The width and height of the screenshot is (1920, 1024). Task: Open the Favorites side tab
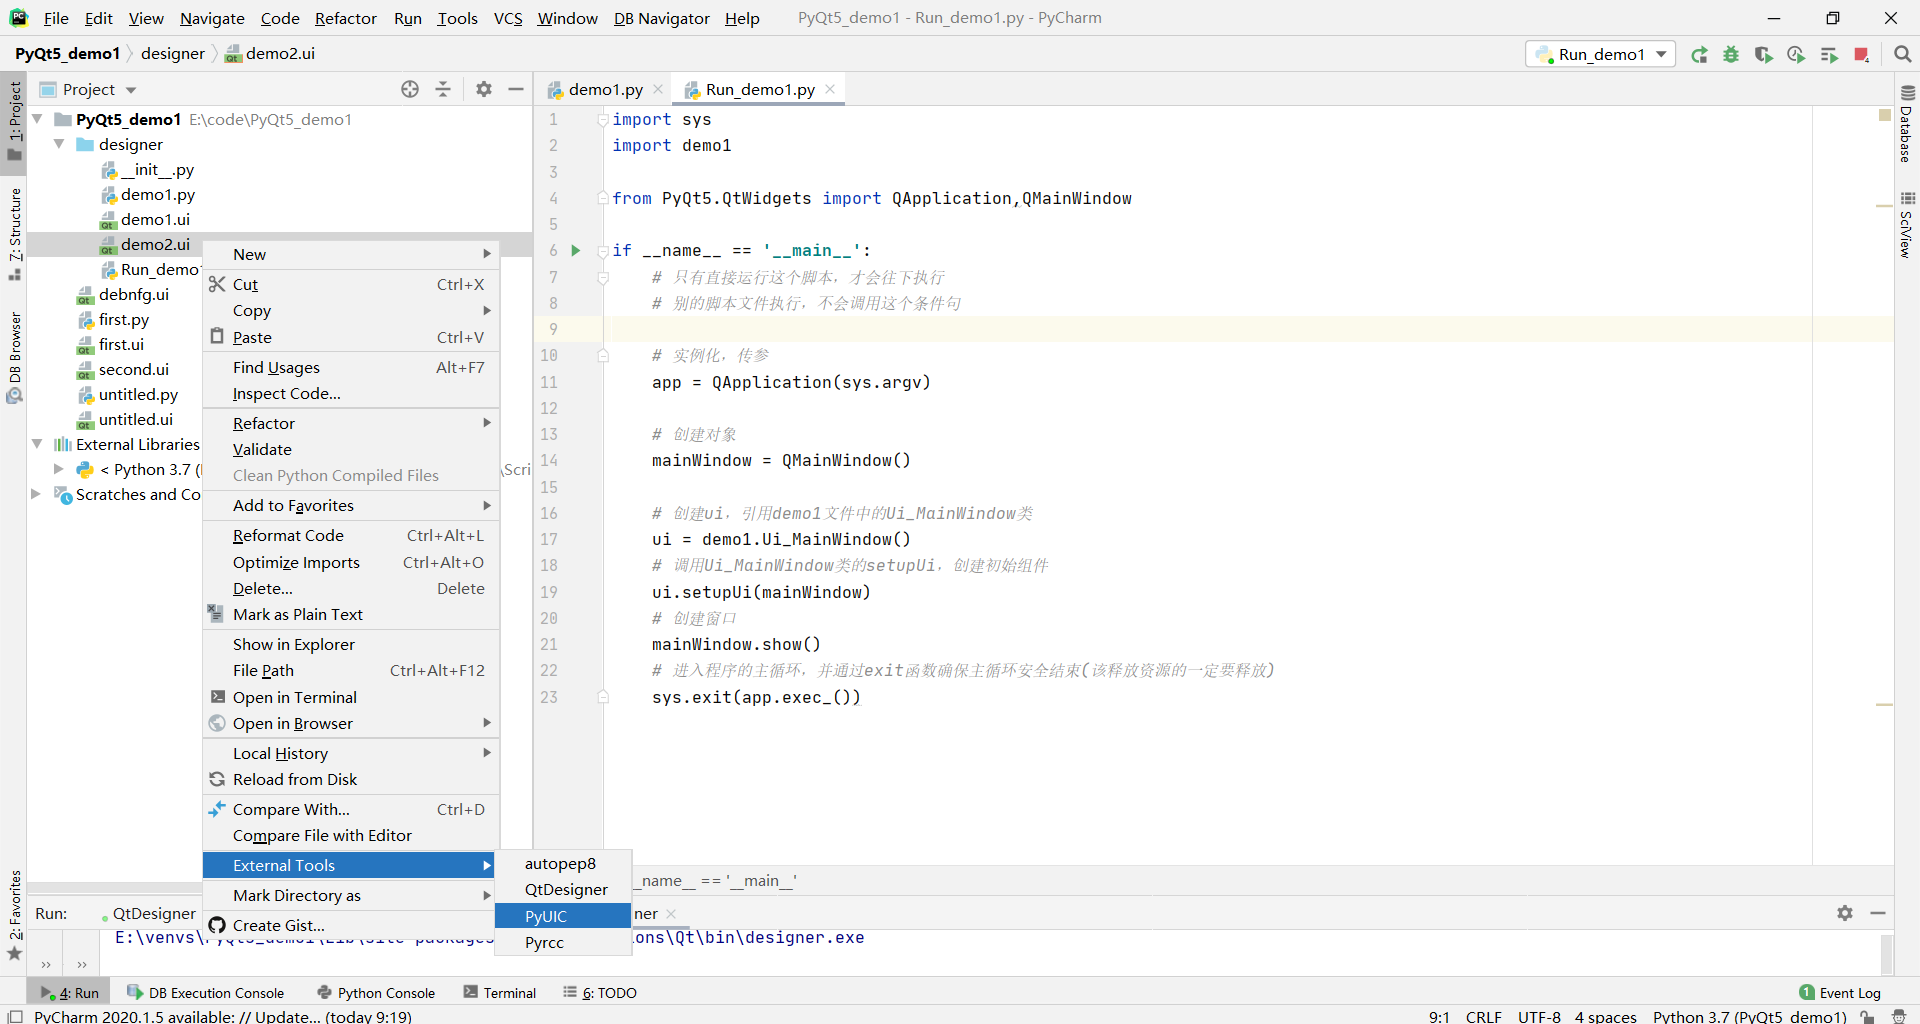[14, 914]
